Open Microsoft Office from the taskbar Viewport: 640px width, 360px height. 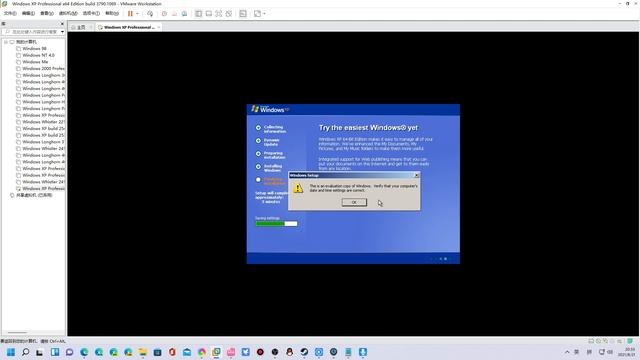click(172, 352)
